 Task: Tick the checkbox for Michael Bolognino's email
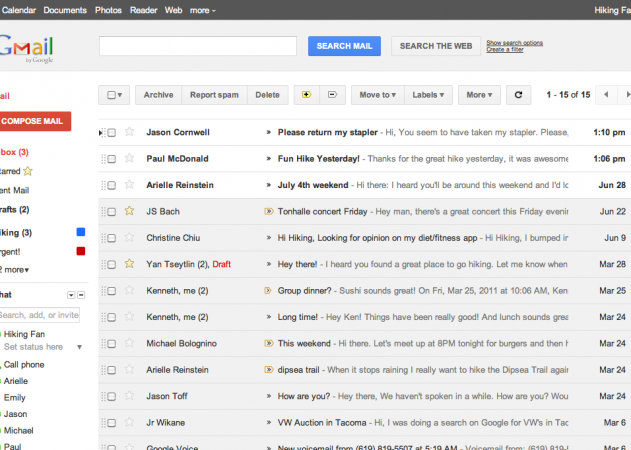click(x=112, y=343)
